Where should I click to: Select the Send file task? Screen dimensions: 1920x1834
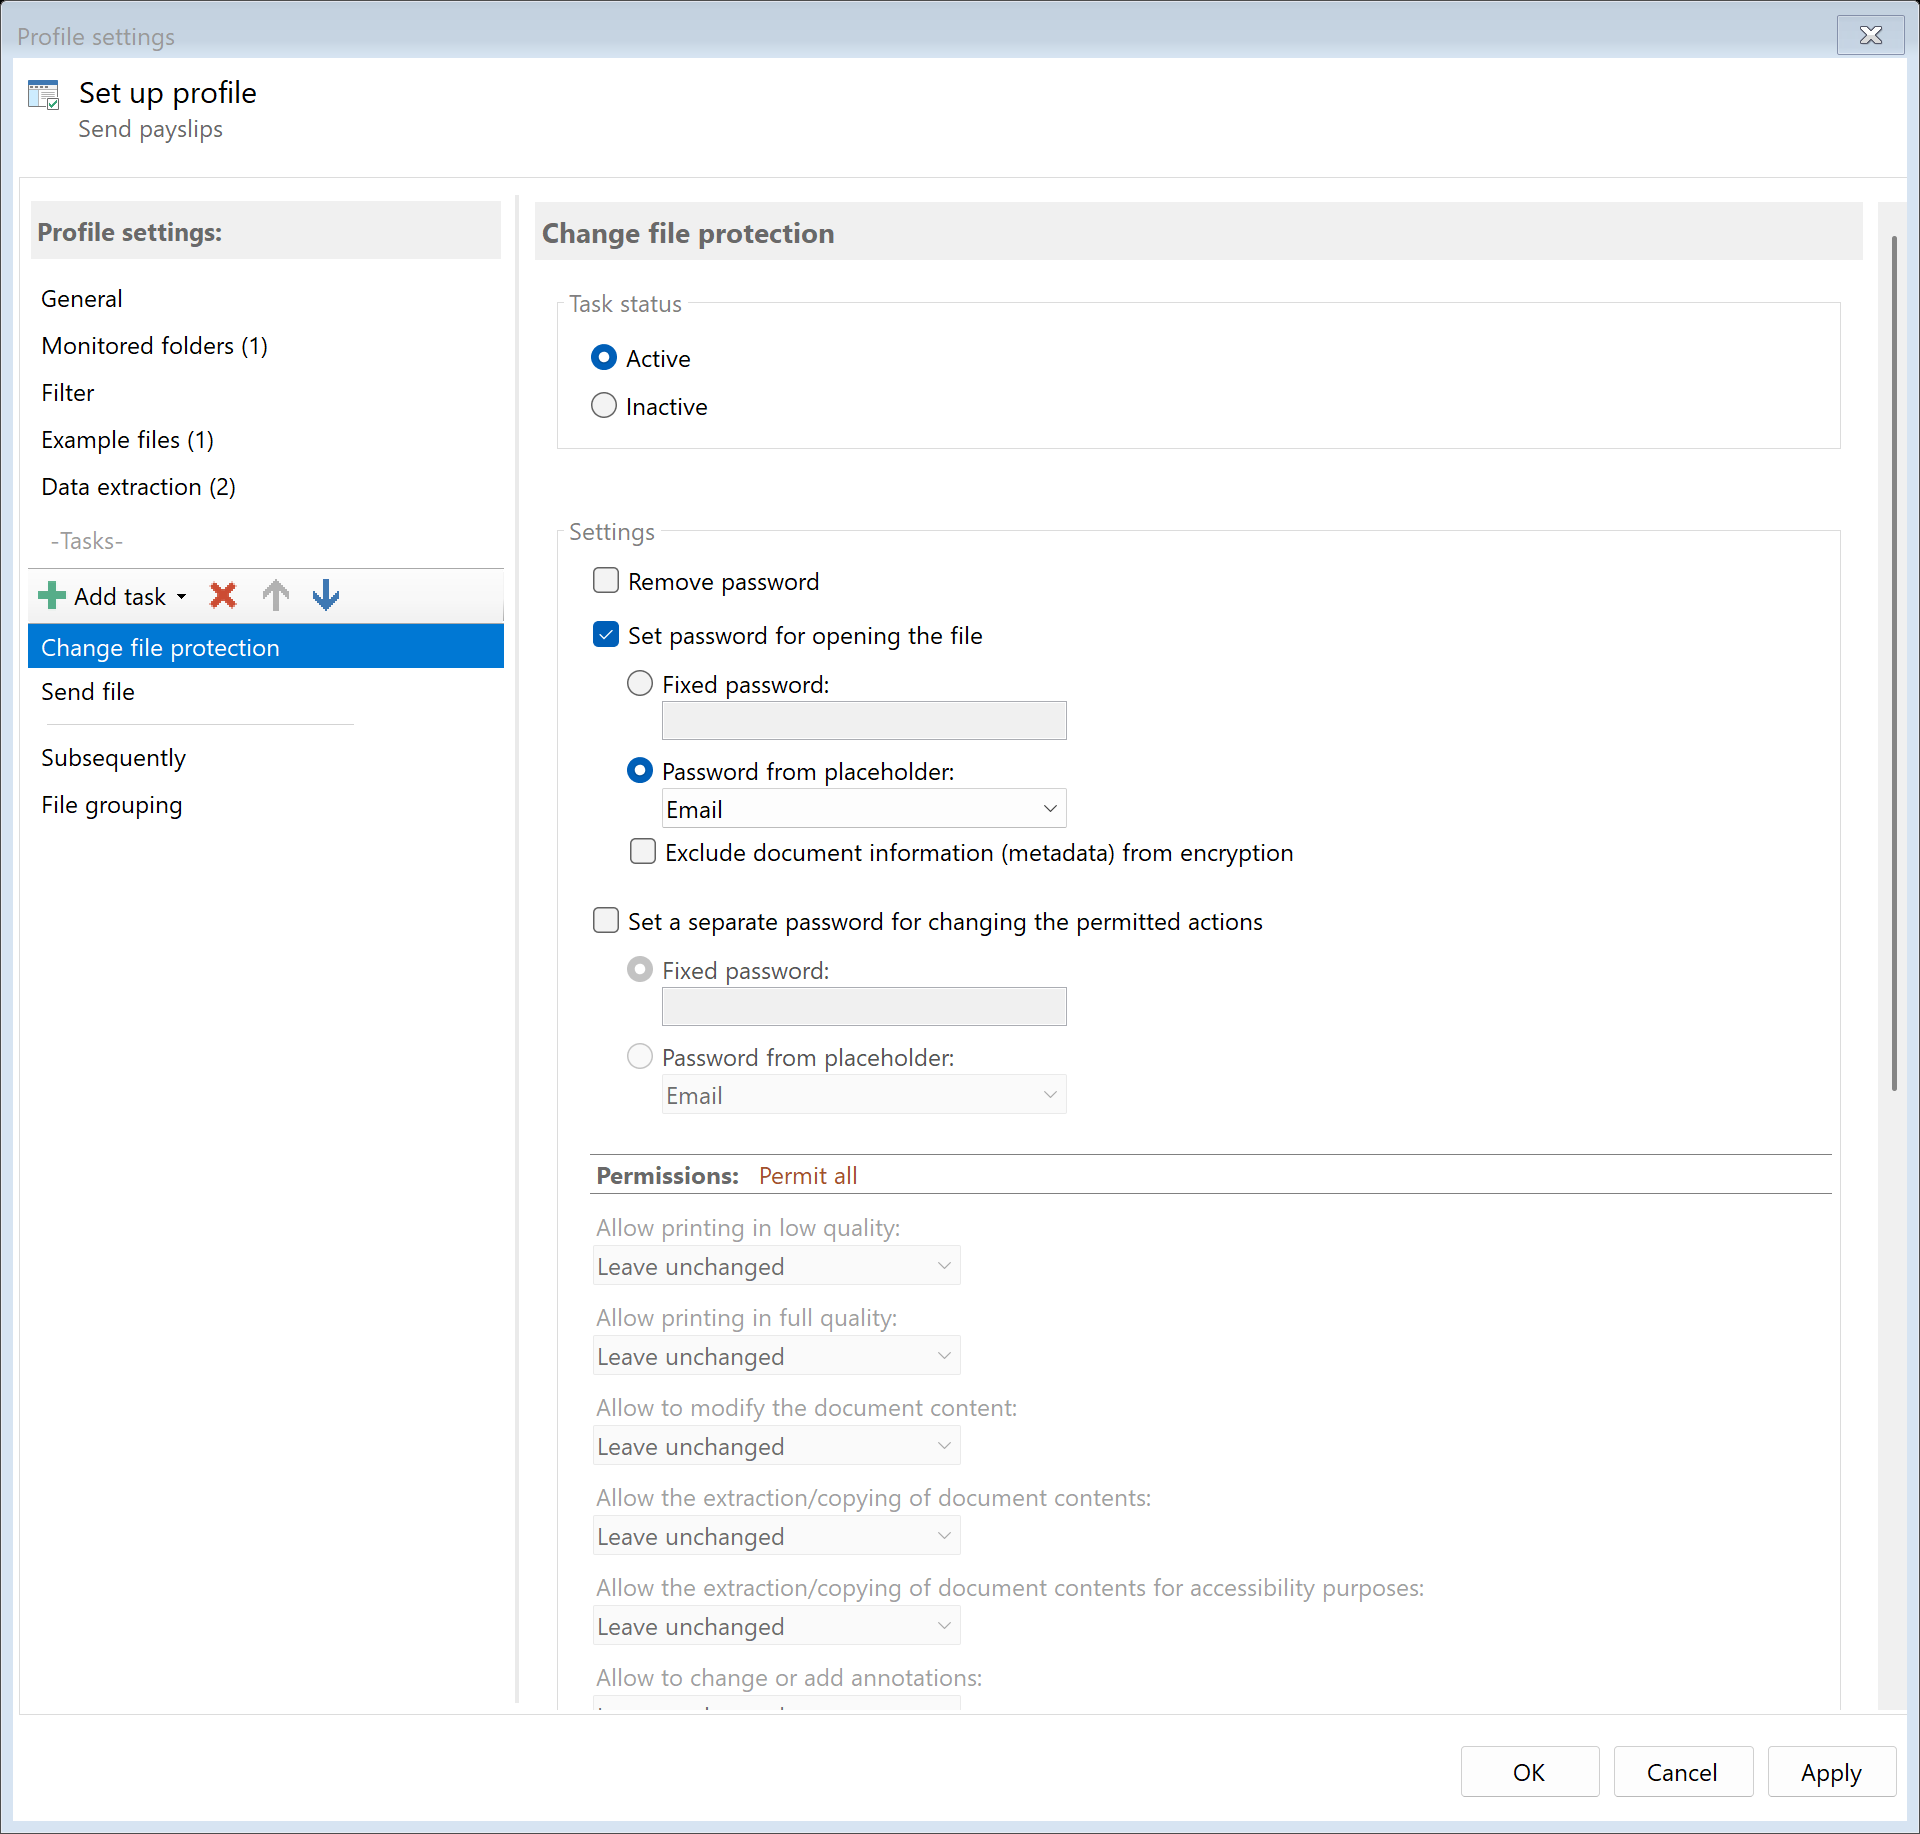click(x=88, y=691)
